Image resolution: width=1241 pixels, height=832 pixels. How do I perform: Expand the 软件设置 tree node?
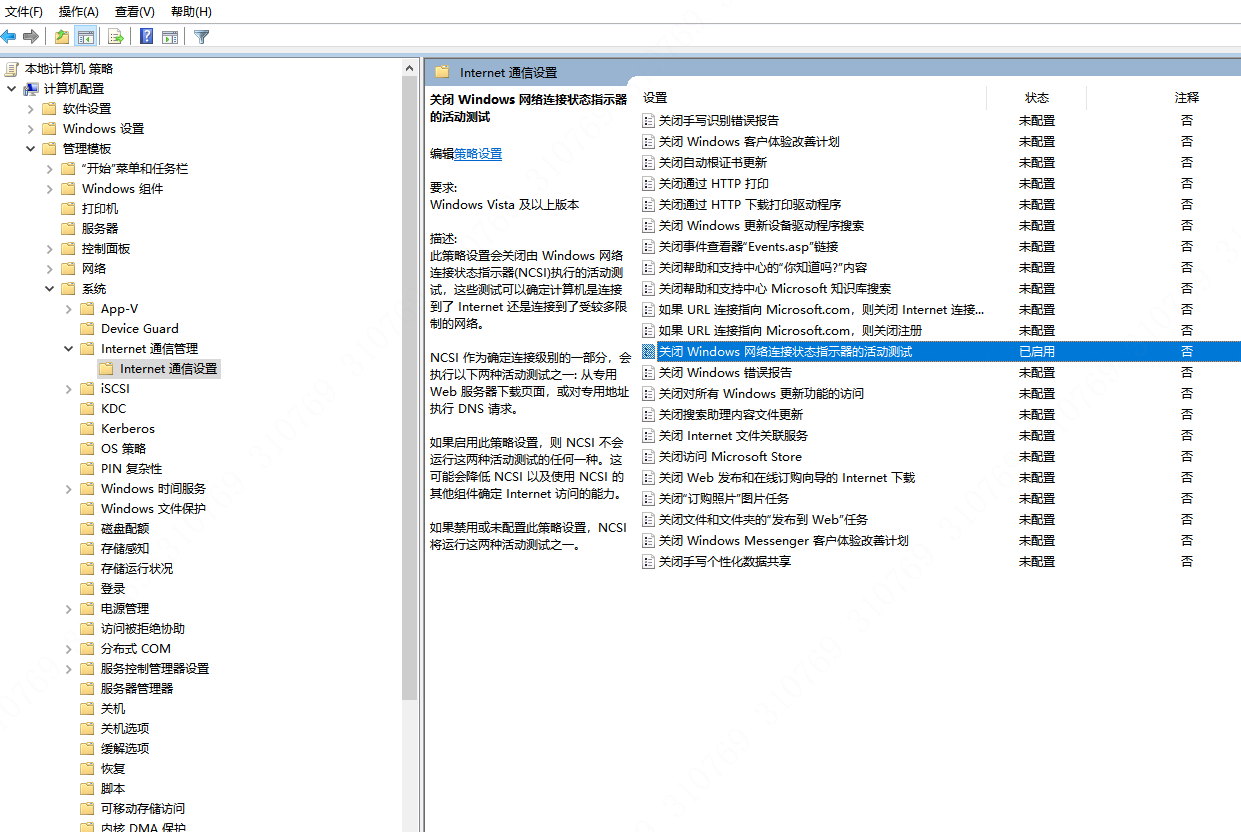30,109
